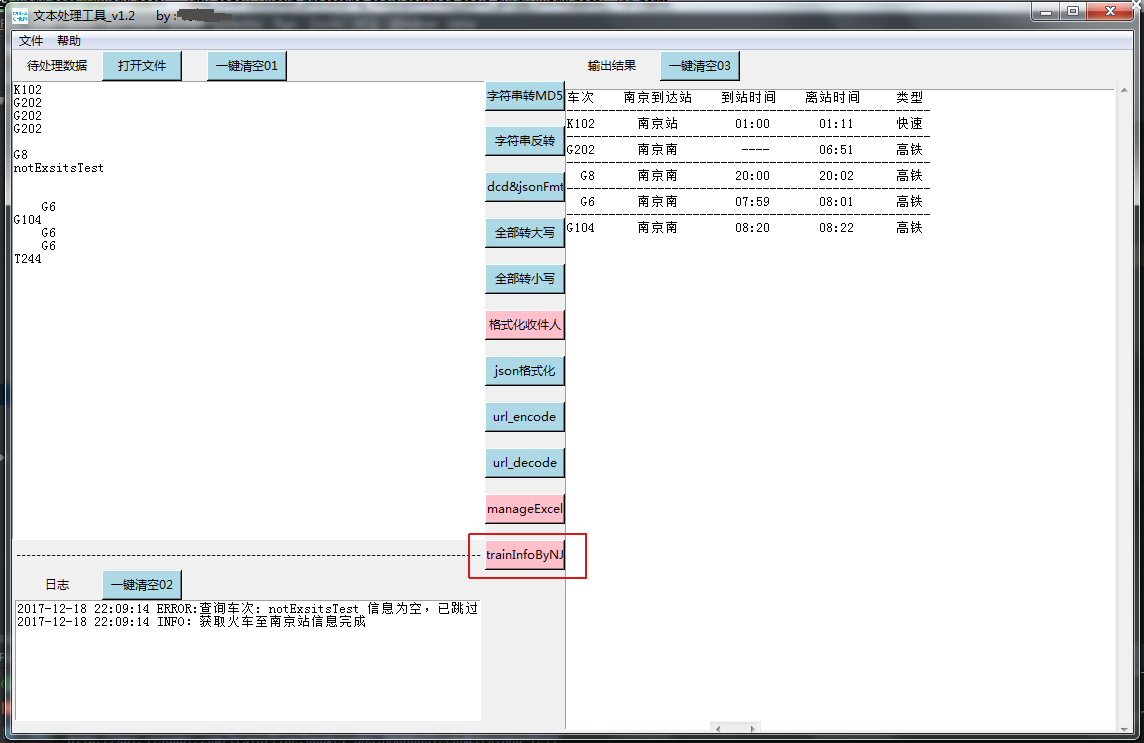Click the 全部转小写 button
The height and width of the screenshot is (743, 1144).
pyautogui.click(x=525, y=279)
